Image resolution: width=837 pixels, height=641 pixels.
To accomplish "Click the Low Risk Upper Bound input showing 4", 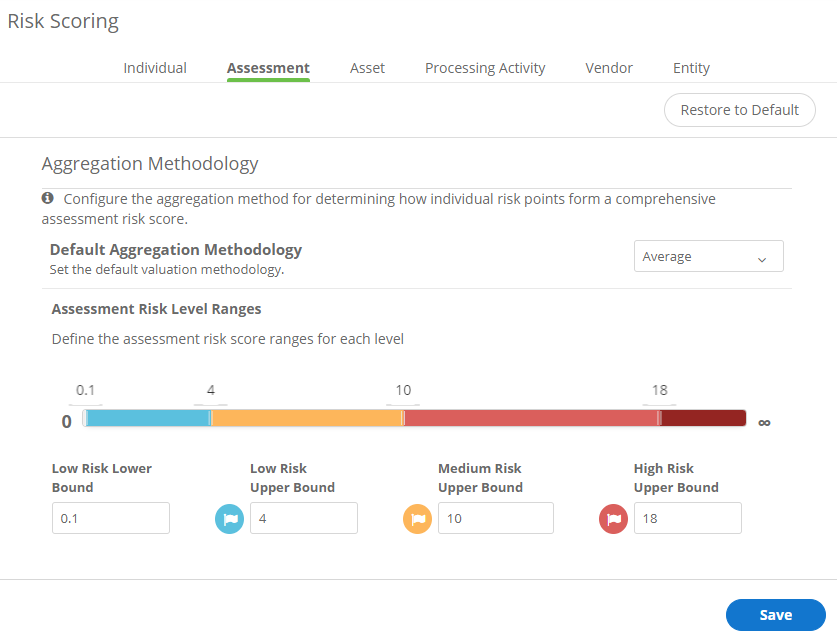I will [303, 518].
